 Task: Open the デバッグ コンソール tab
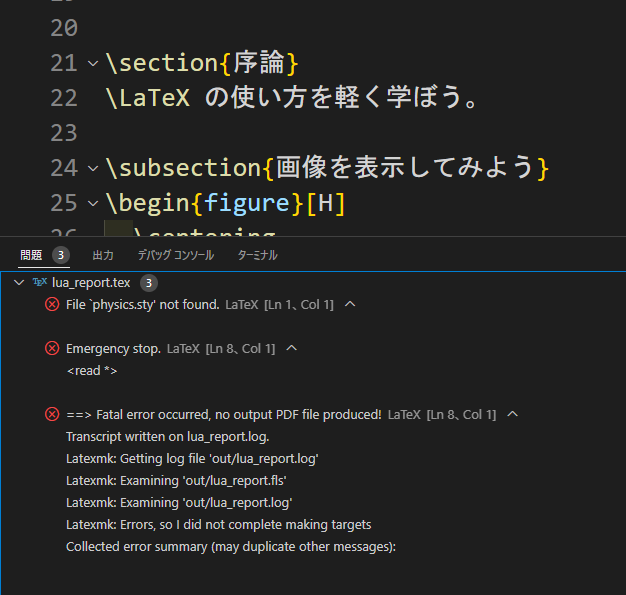(176, 255)
